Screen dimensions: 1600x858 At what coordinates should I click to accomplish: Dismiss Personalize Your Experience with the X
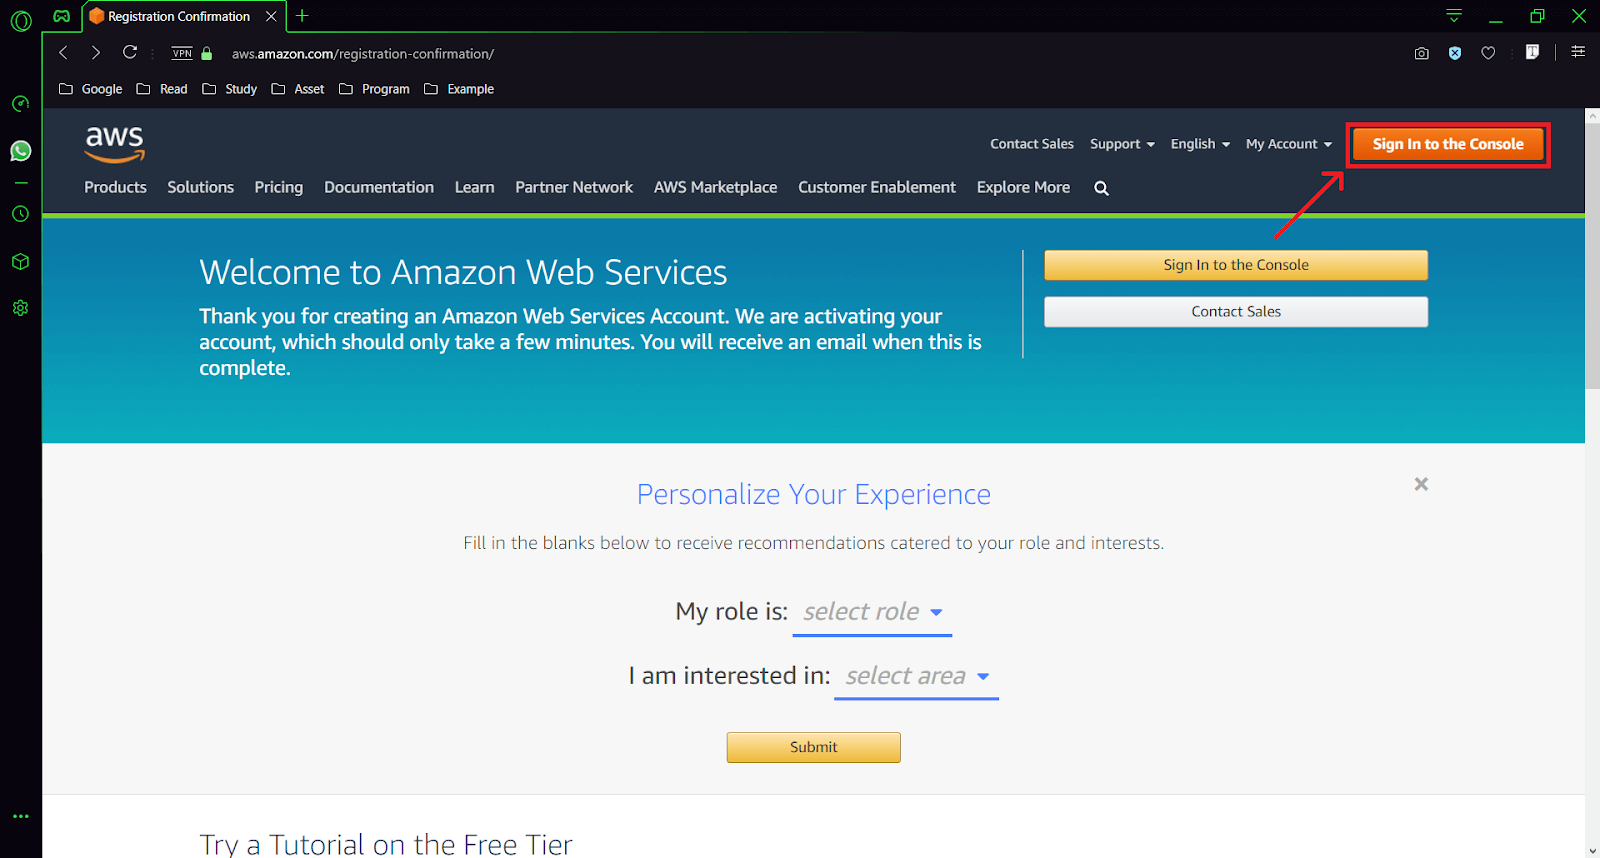(x=1421, y=483)
